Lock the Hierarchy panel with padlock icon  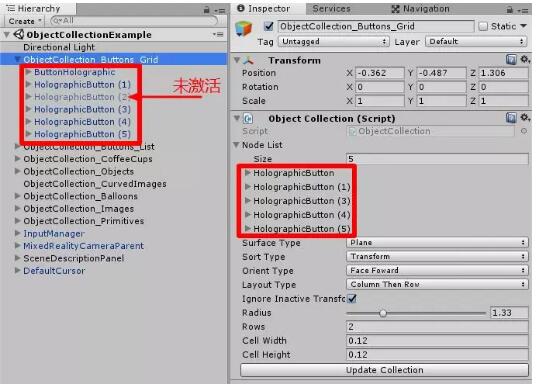[x=206, y=10]
